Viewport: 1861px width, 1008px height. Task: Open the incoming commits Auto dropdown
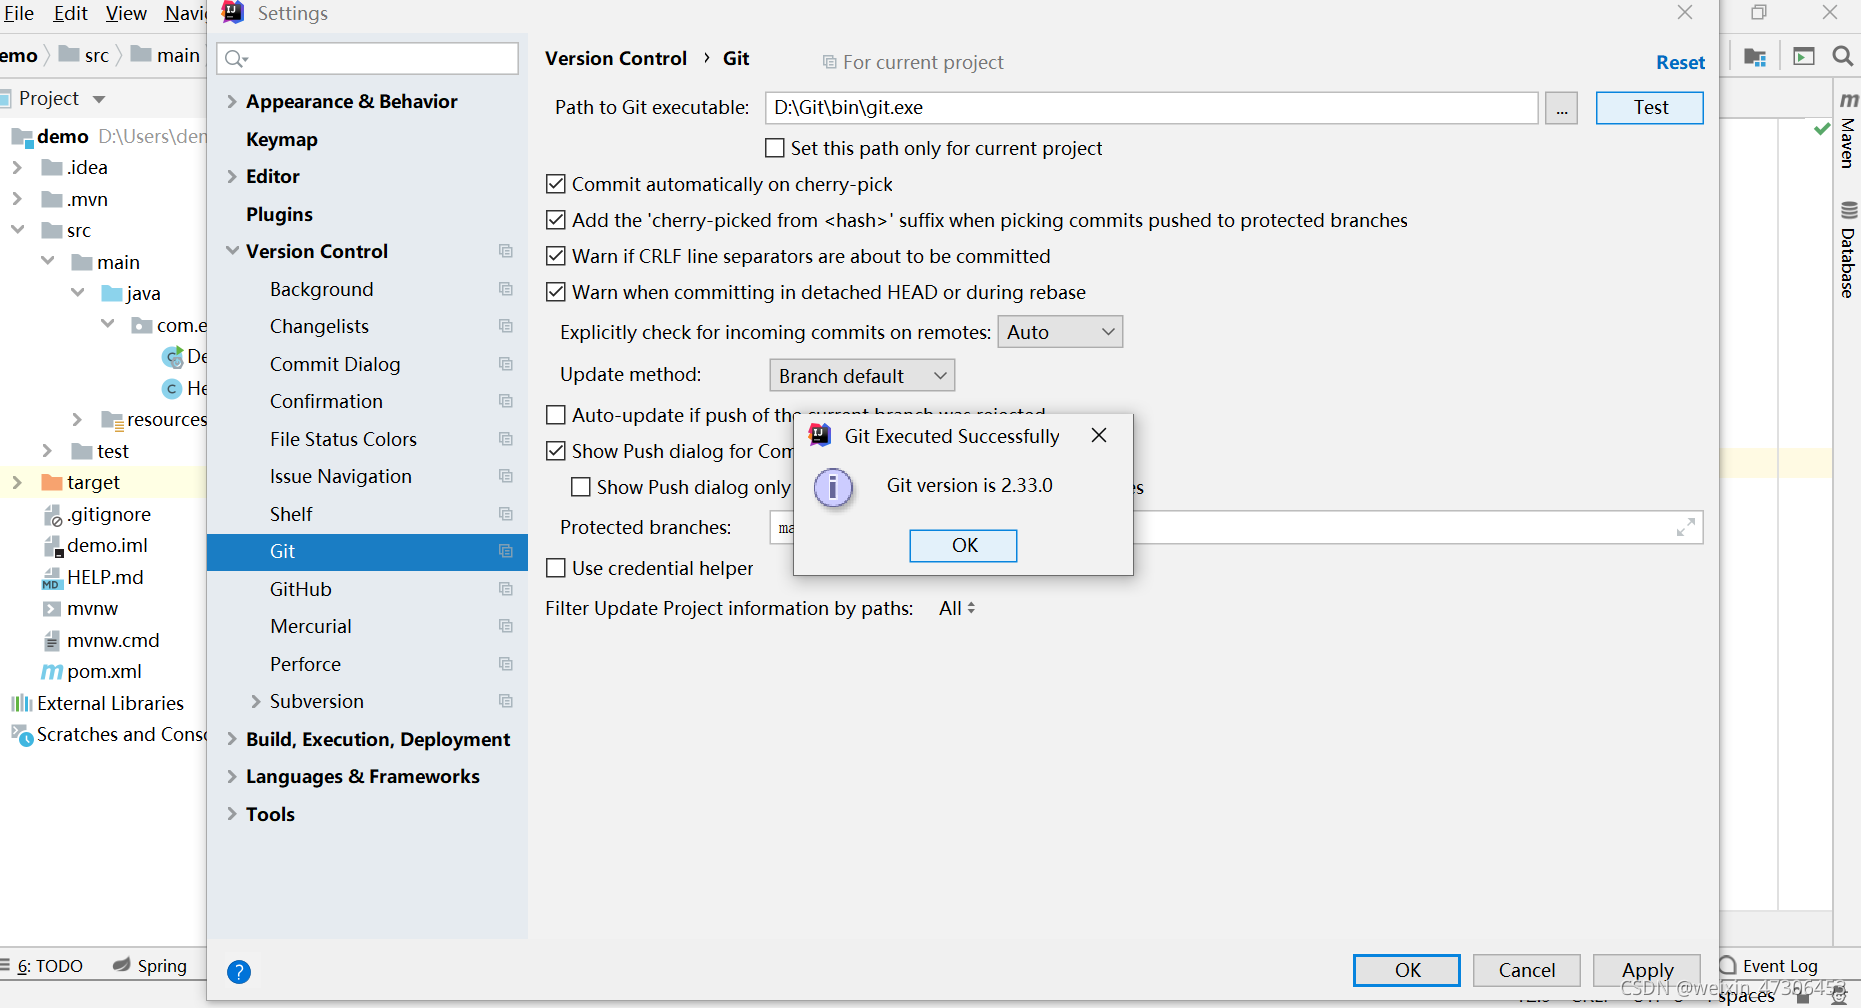(1060, 332)
